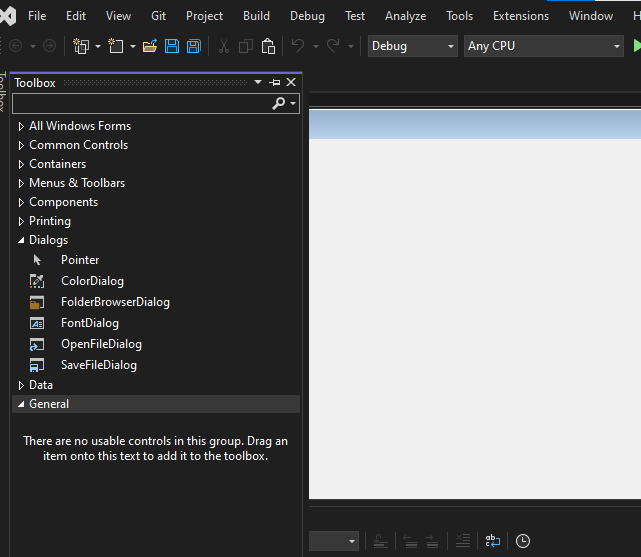Viewport: 641px width, 557px height.
Task: Click the clock icon in bottom toolbar
Action: point(523,541)
